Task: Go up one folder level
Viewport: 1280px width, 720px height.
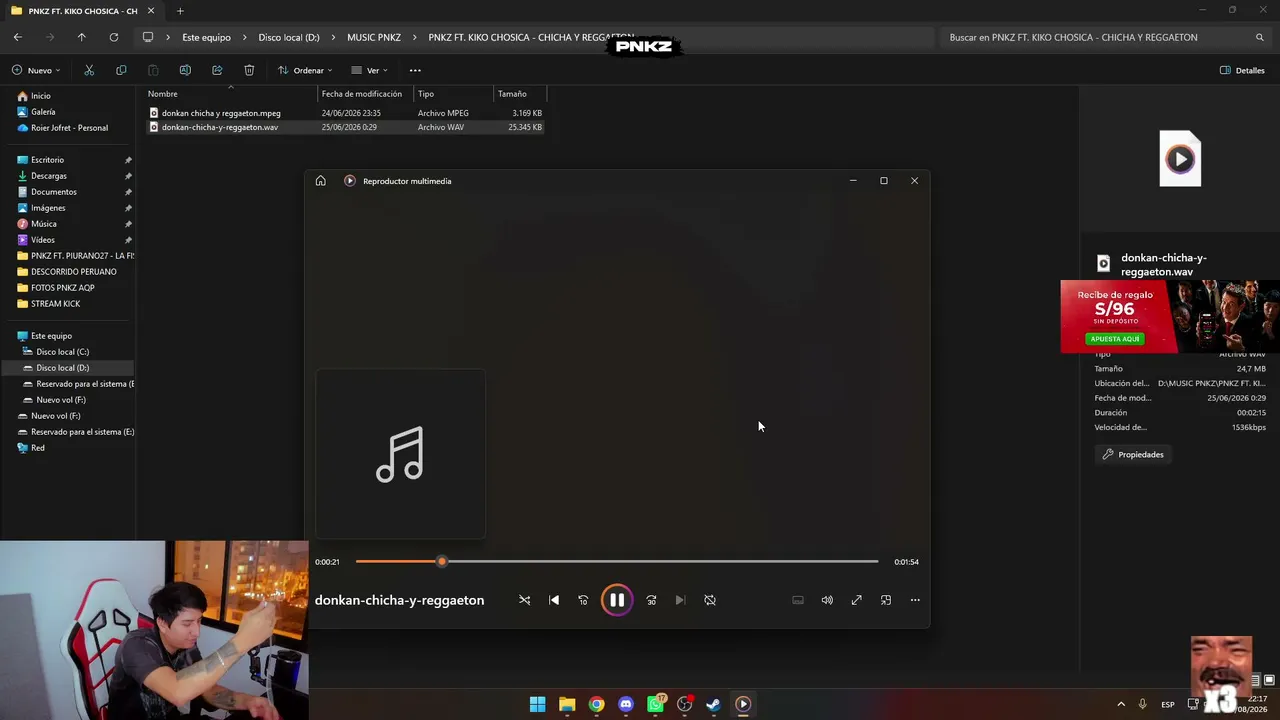Action: tap(82, 37)
